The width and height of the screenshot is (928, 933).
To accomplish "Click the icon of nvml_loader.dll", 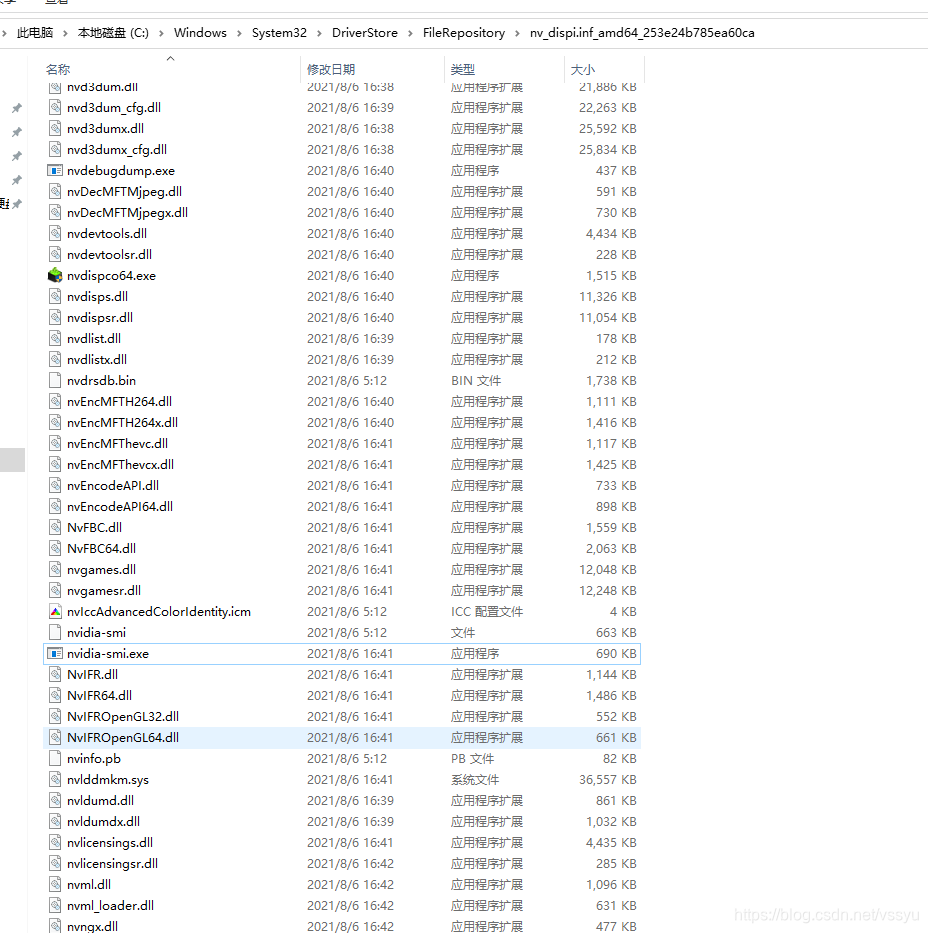I will (x=55, y=906).
